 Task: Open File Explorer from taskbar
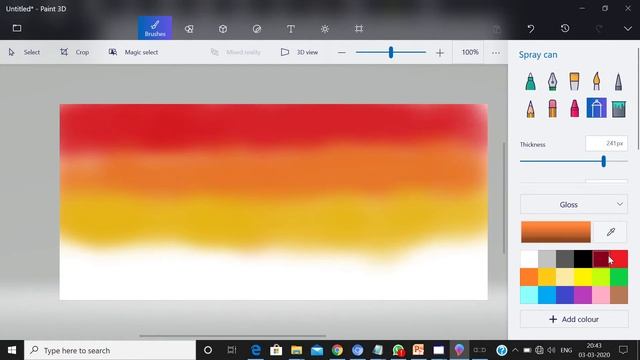coord(296,350)
